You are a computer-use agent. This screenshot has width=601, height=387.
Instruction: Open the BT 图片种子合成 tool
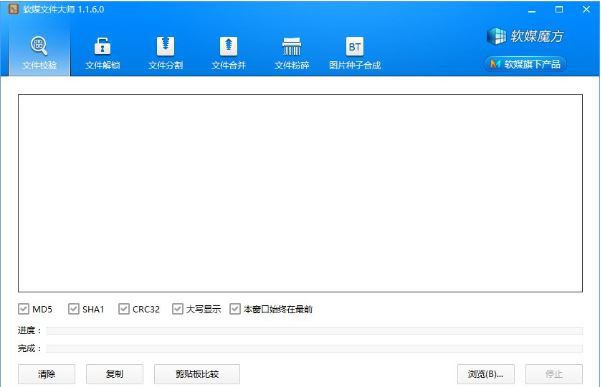click(x=355, y=53)
